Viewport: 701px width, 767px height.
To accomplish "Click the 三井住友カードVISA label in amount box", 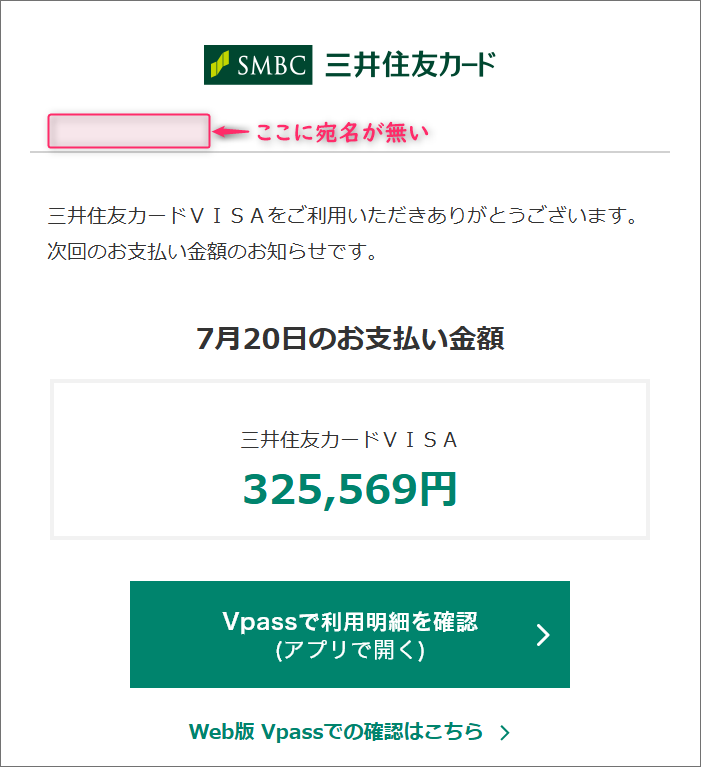I will pos(349,440).
